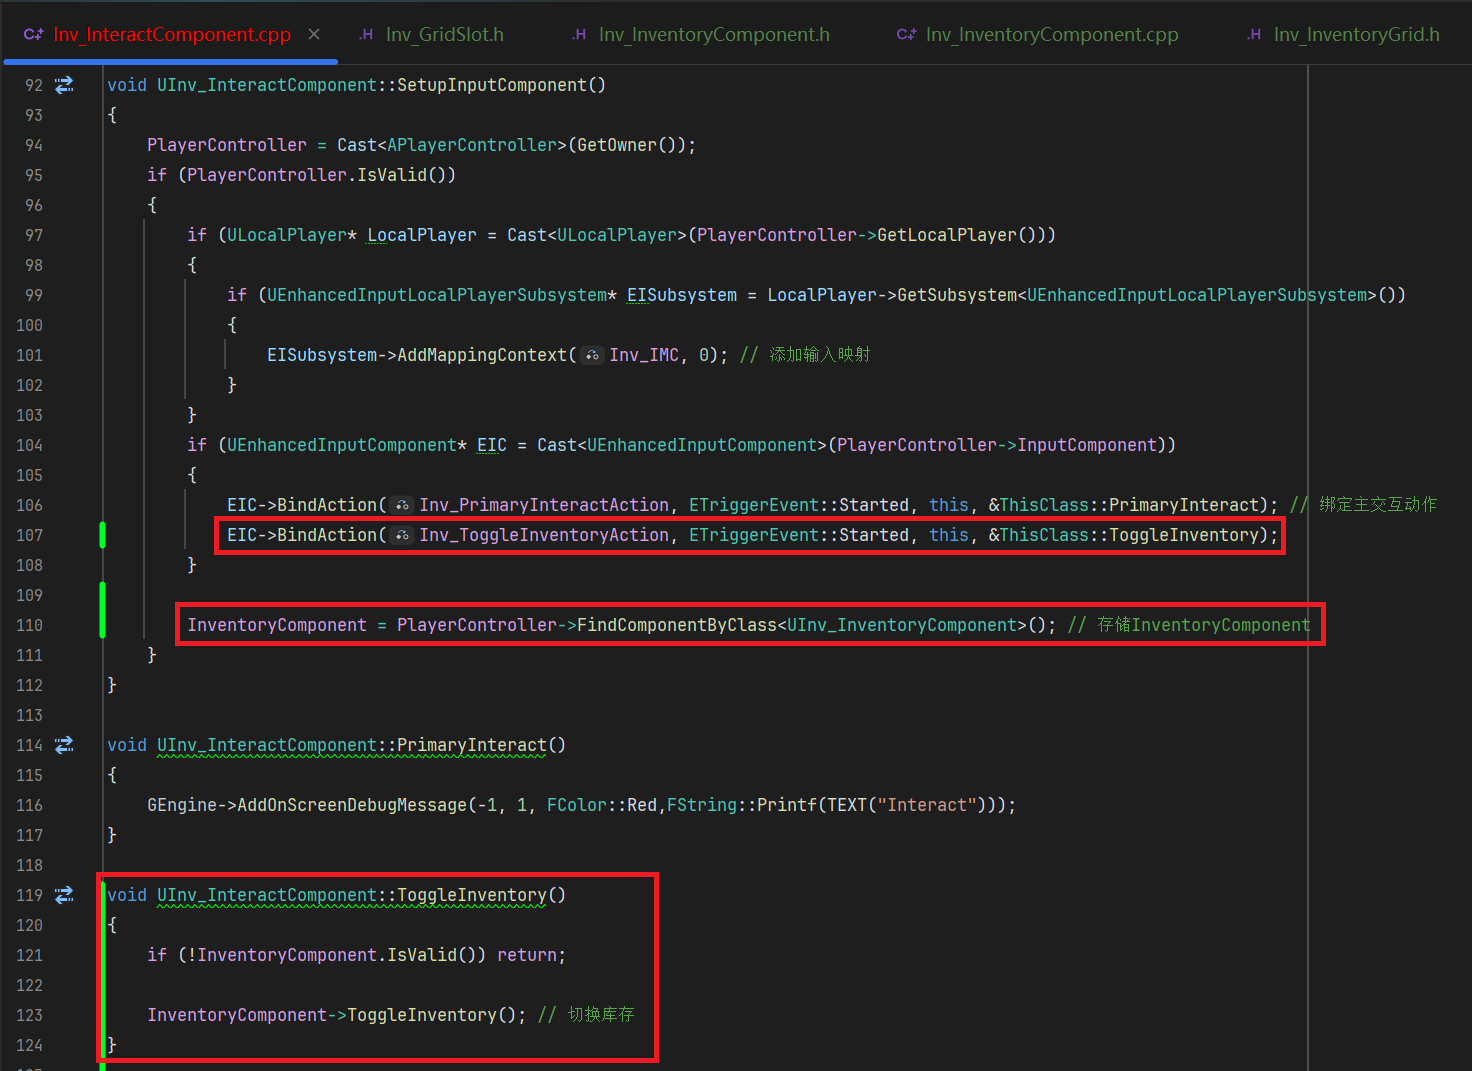Click Inv_ToggleInventoryAction on line 107

(544, 535)
